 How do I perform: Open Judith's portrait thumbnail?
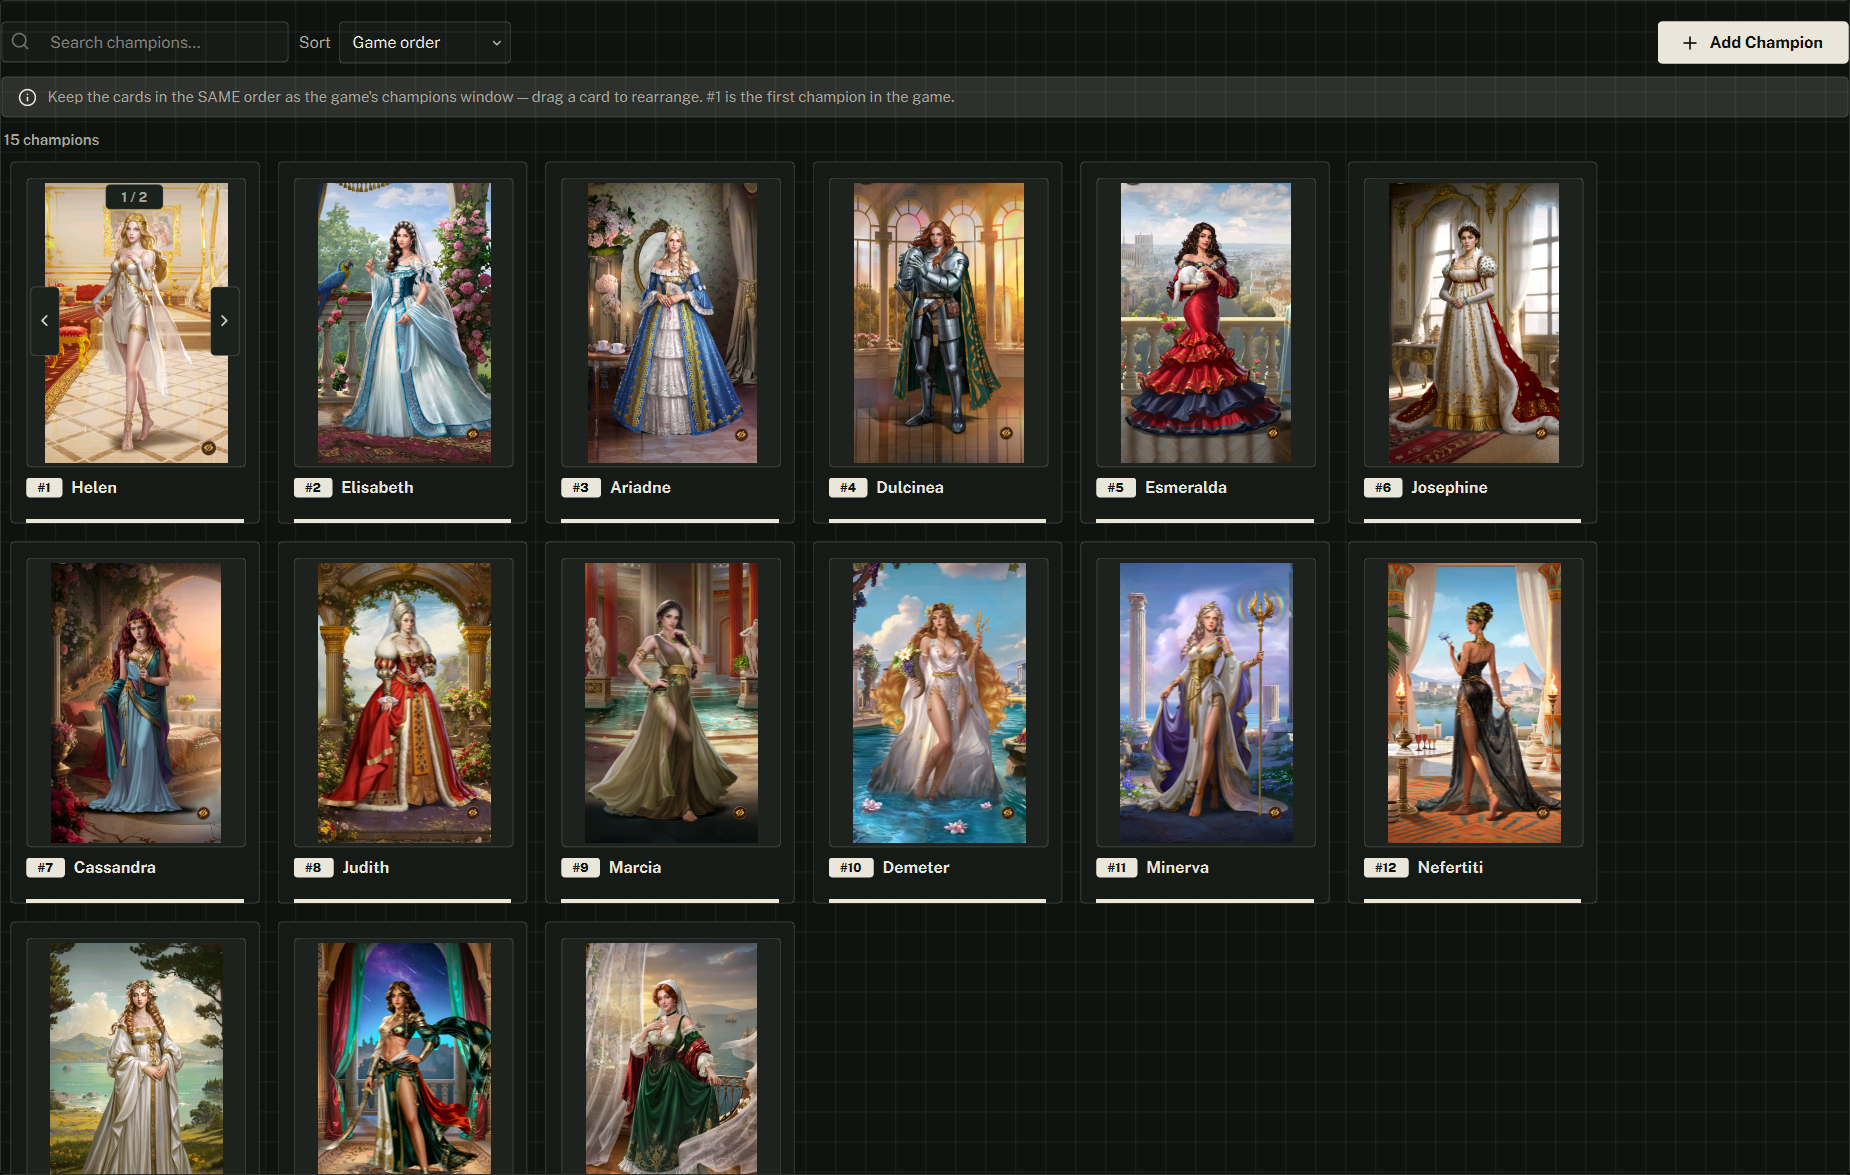point(404,703)
